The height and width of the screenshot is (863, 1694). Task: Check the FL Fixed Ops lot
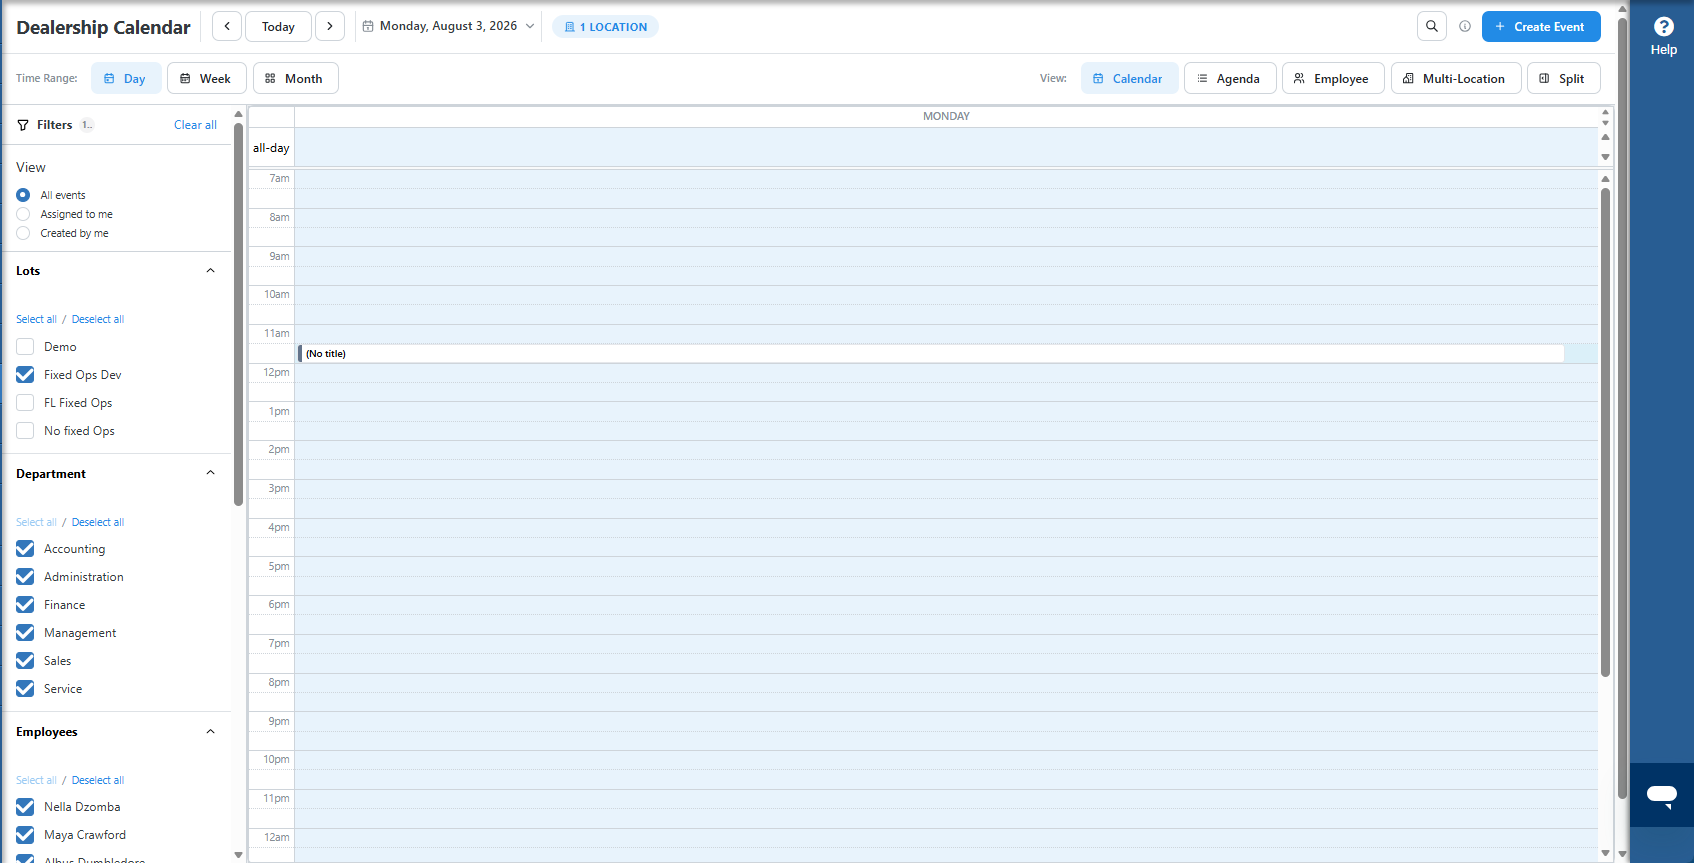tap(25, 403)
